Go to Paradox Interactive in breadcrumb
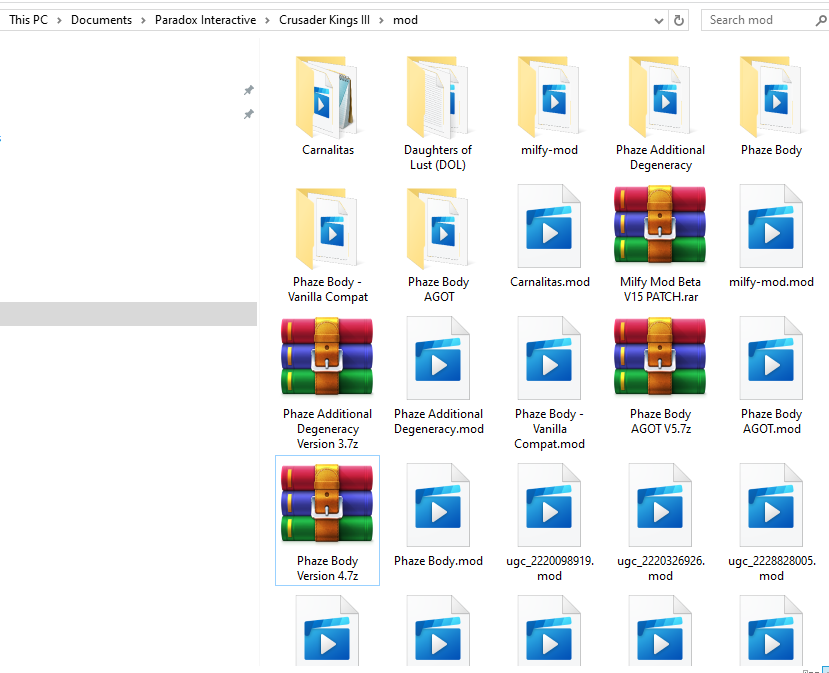The image size is (829, 673). (x=205, y=20)
